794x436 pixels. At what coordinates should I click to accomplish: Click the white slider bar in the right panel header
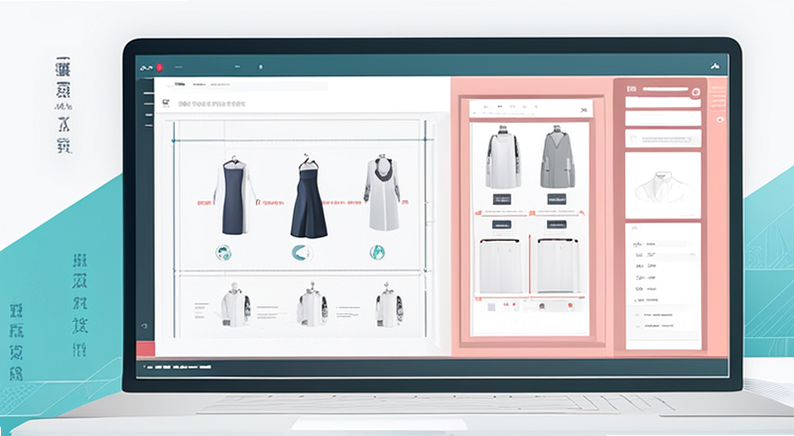(x=665, y=89)
